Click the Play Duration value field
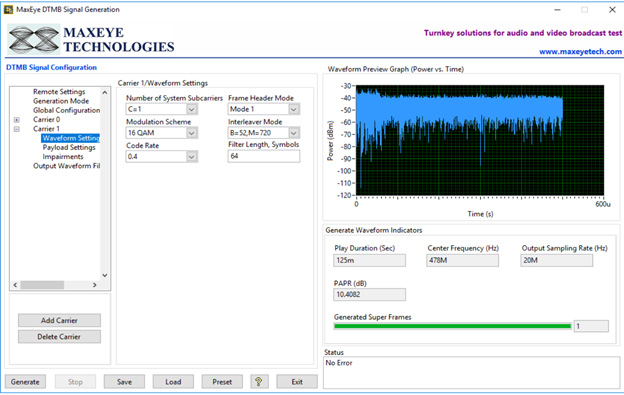This screenshot has height=395, width=624. (x=369, y=260)
